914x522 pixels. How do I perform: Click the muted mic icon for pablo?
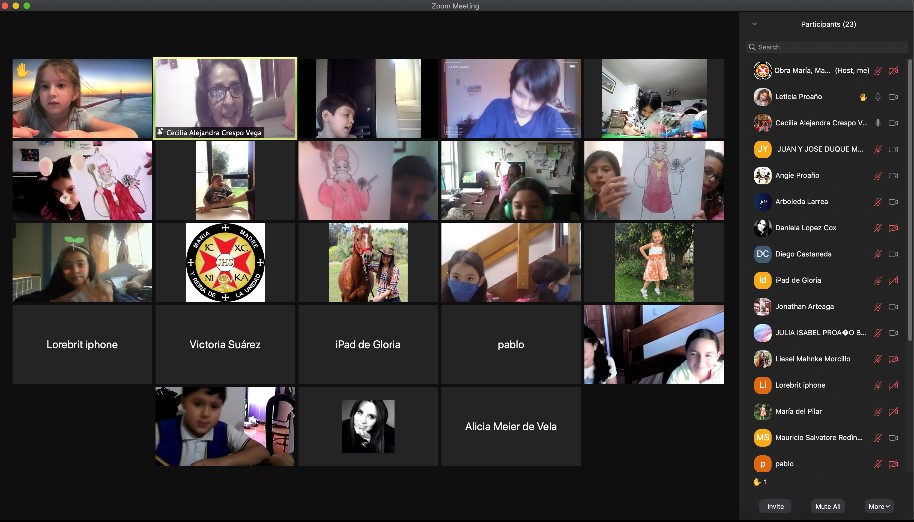point(878,464)
